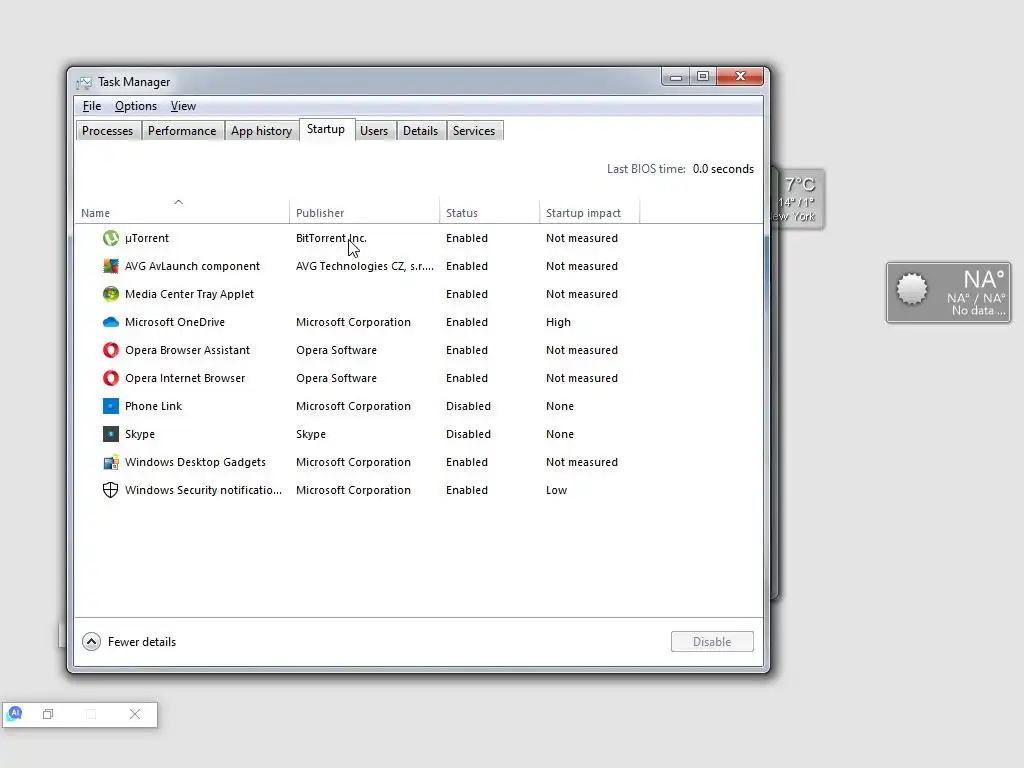Click the Skype publisher cell

311,434
